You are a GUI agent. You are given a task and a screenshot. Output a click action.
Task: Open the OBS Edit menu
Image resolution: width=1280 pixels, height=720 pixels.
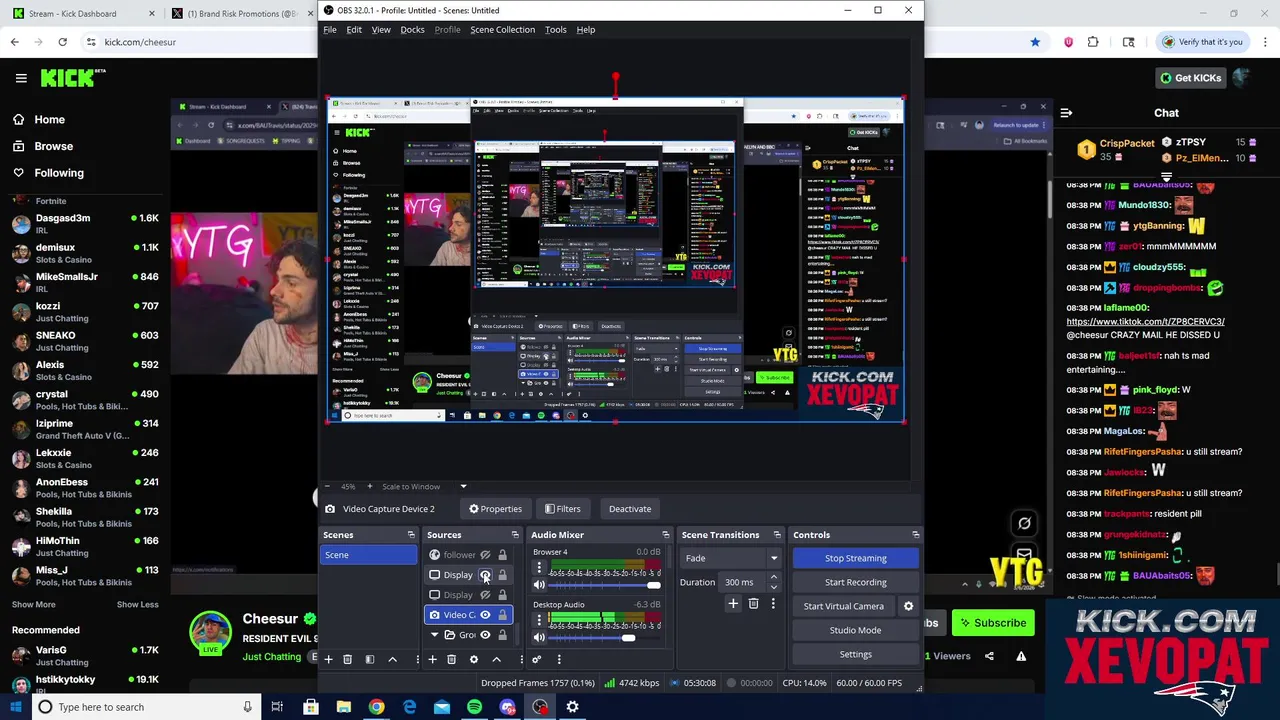pos(354,30)
